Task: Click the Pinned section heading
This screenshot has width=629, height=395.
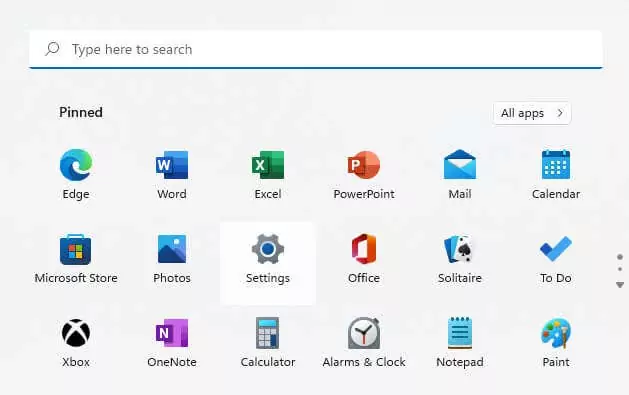Action: 81,112
